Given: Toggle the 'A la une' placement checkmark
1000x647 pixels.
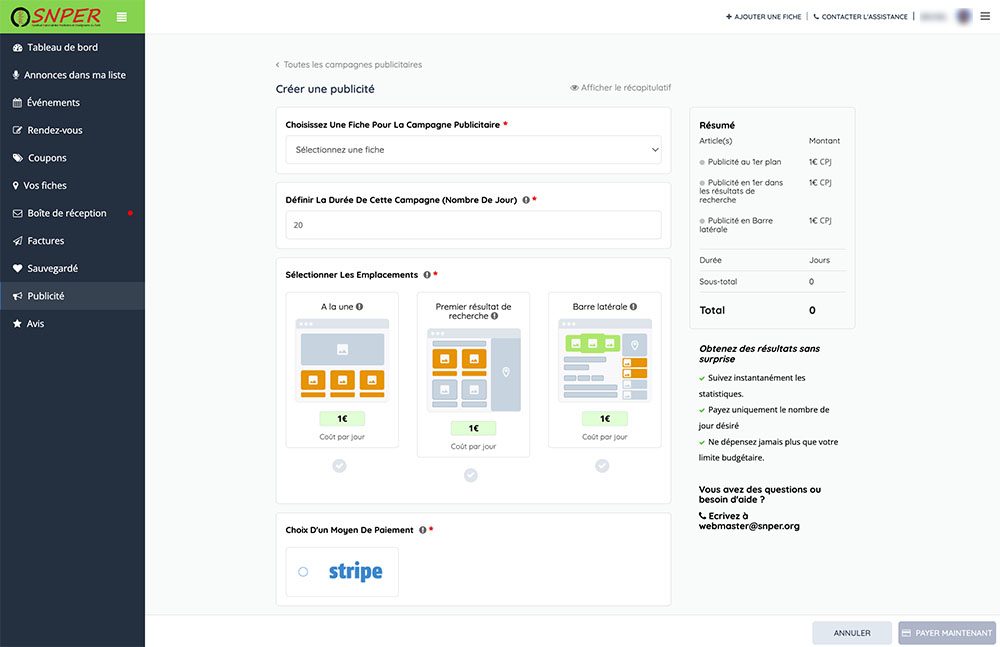Looking at the screenshot, I should tap(339, 466).
